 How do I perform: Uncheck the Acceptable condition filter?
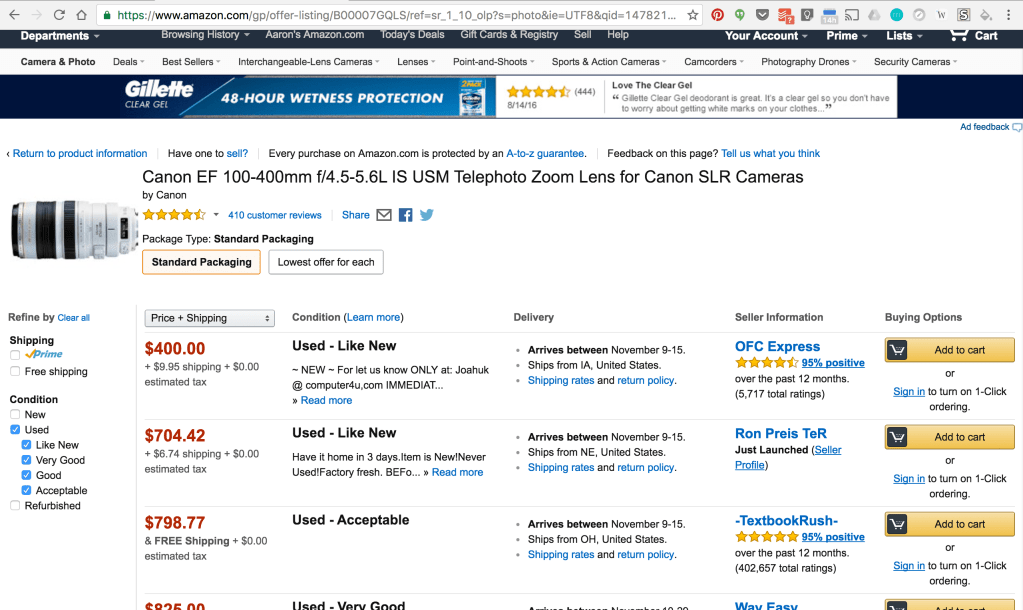[x=27, y=491]
